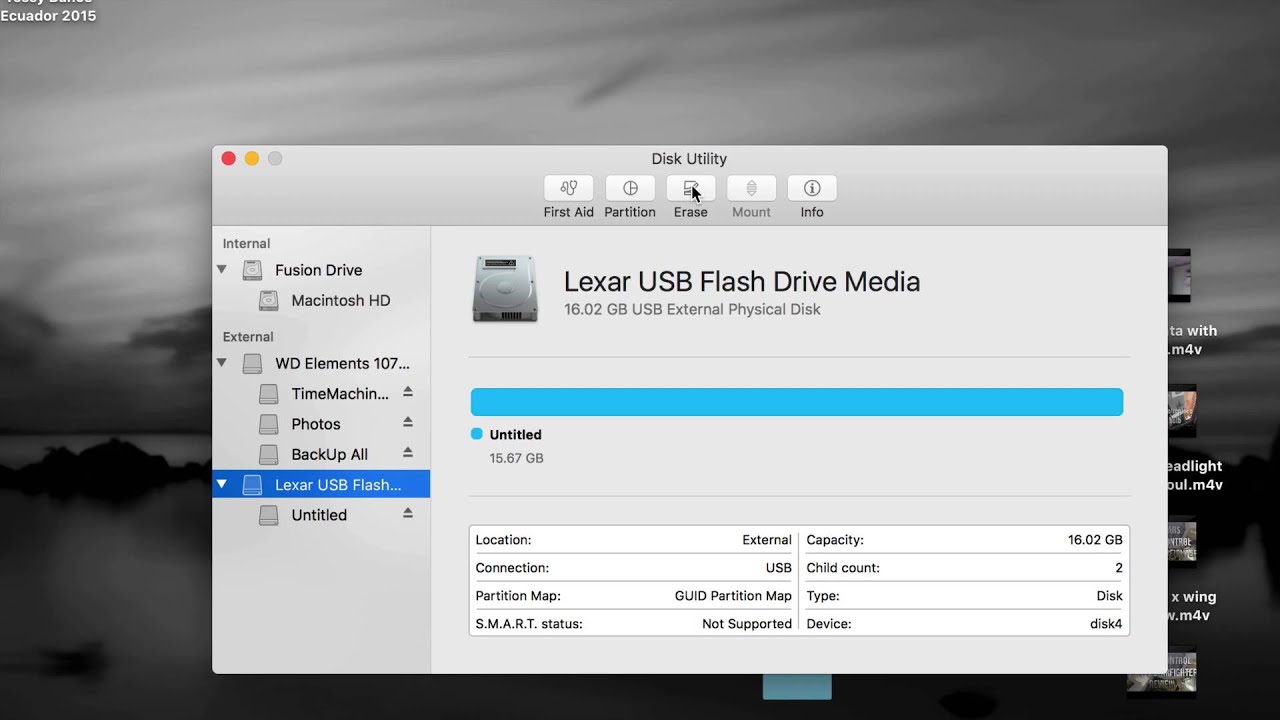
Task: Click the GUID Partition Map value
Action: [733, 596]
